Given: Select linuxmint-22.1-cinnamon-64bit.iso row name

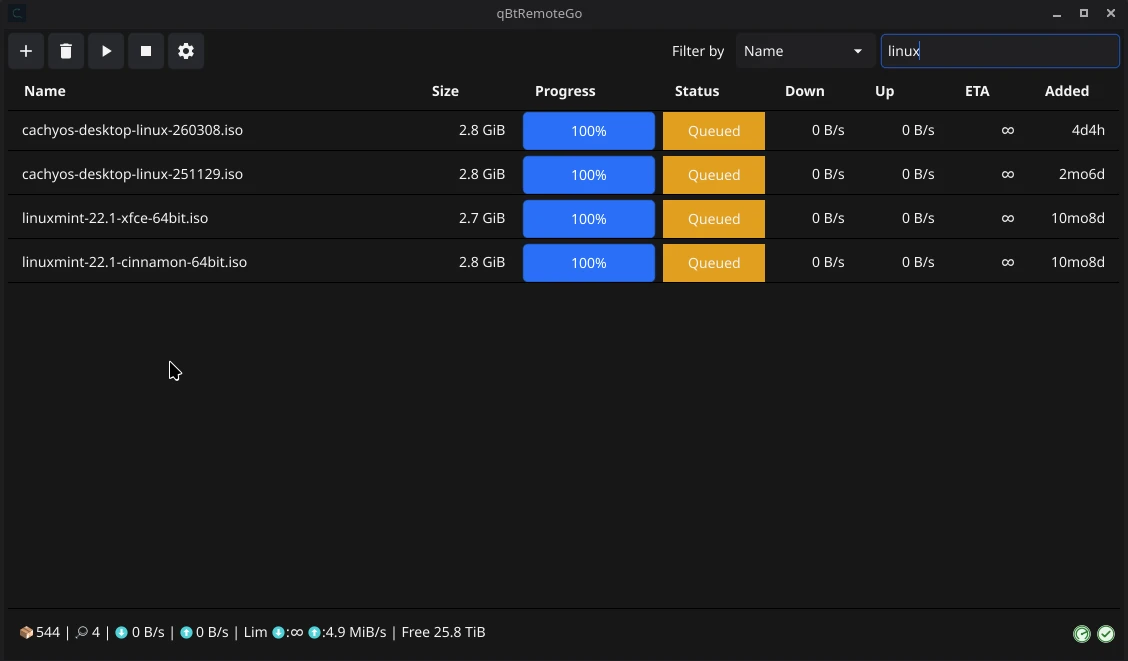Looking at the screenshot, I should pos(135,262).
